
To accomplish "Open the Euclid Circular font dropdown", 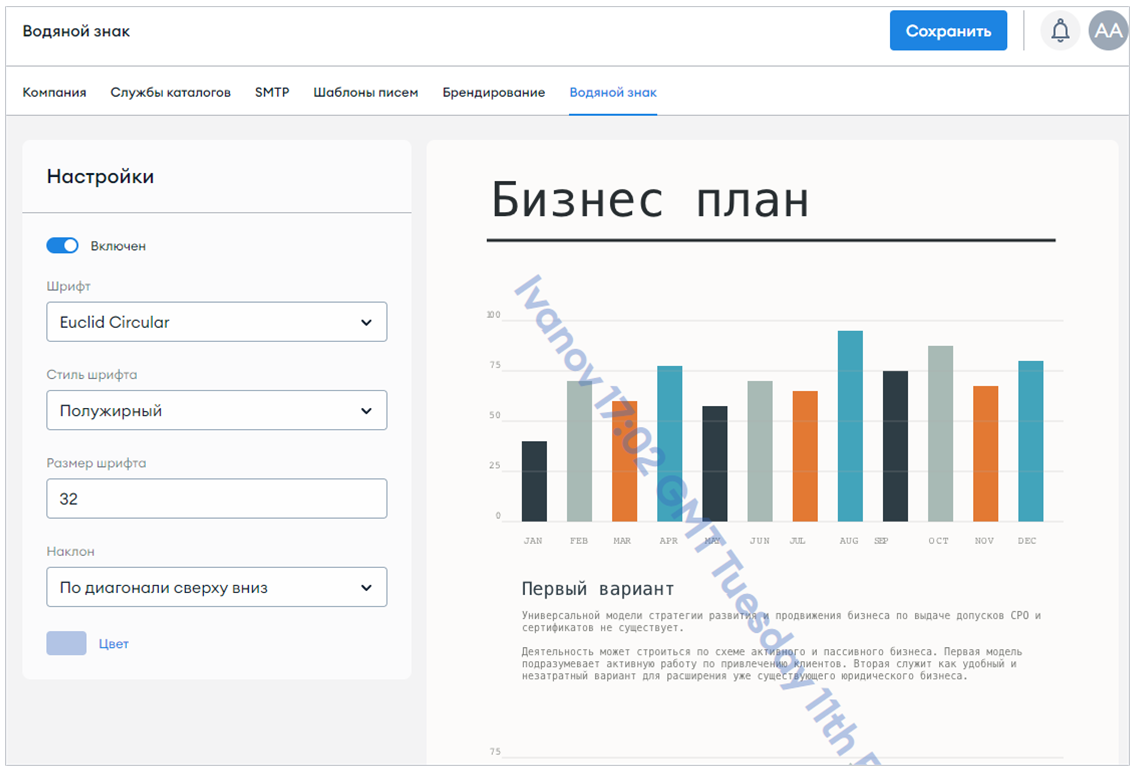I will 216,322.
